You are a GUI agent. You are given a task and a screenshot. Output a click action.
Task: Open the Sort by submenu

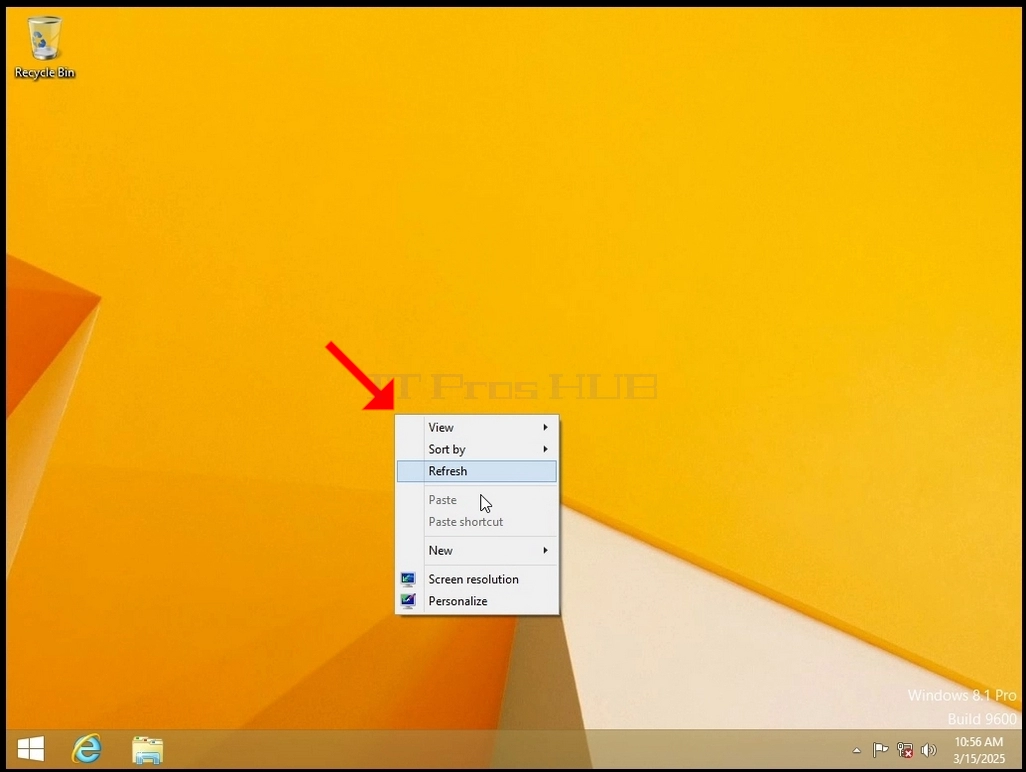click(477, 449)
